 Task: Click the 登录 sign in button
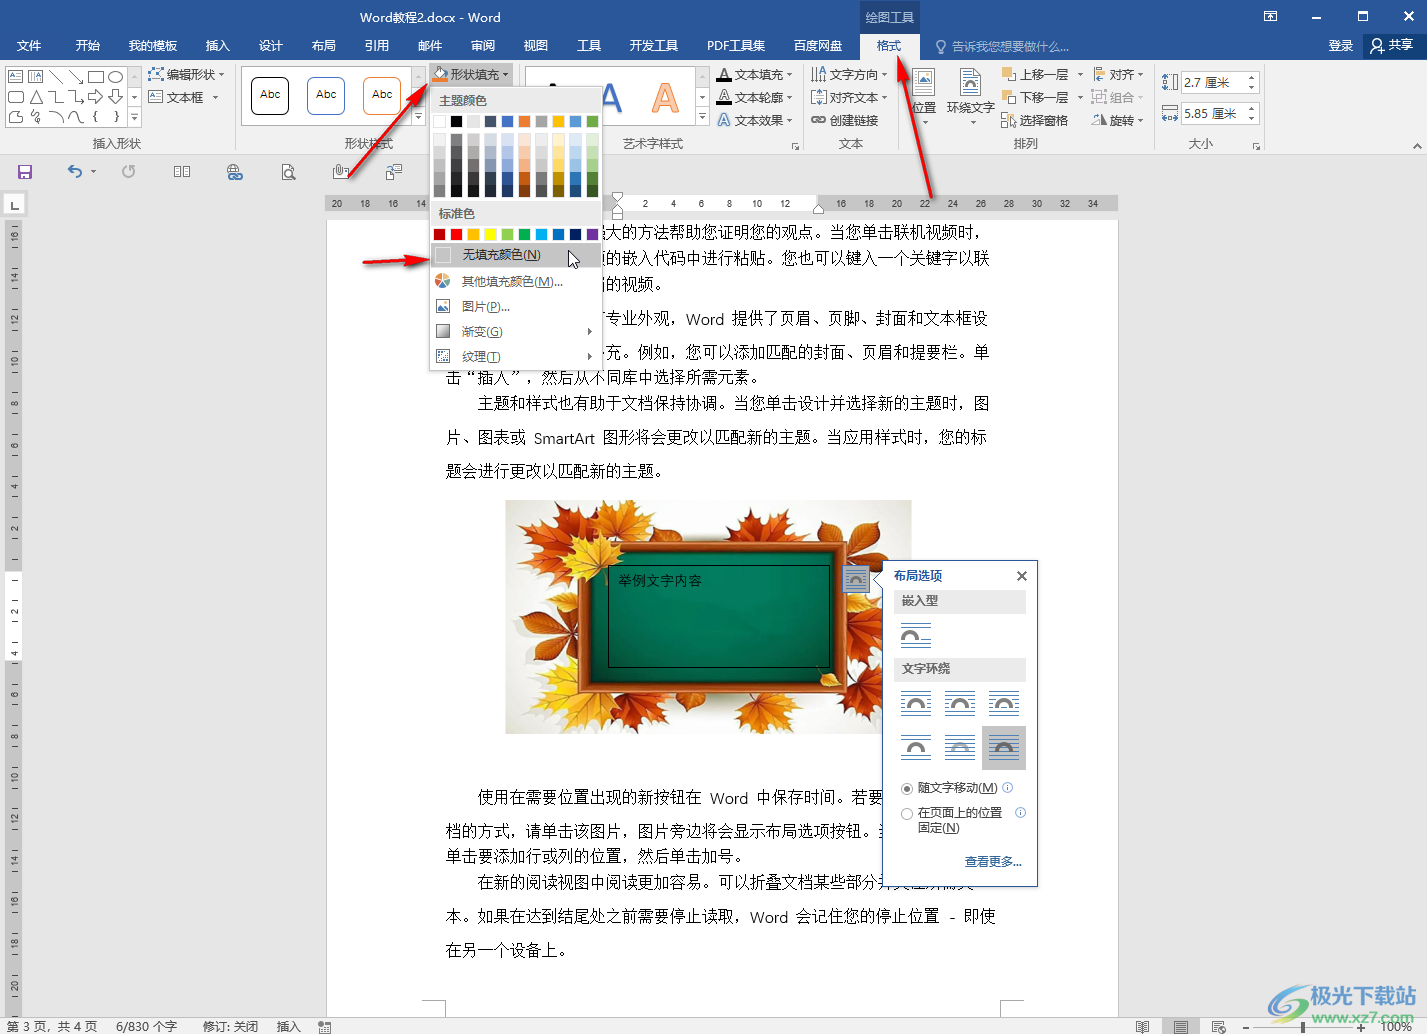[x=1341, y=46]
